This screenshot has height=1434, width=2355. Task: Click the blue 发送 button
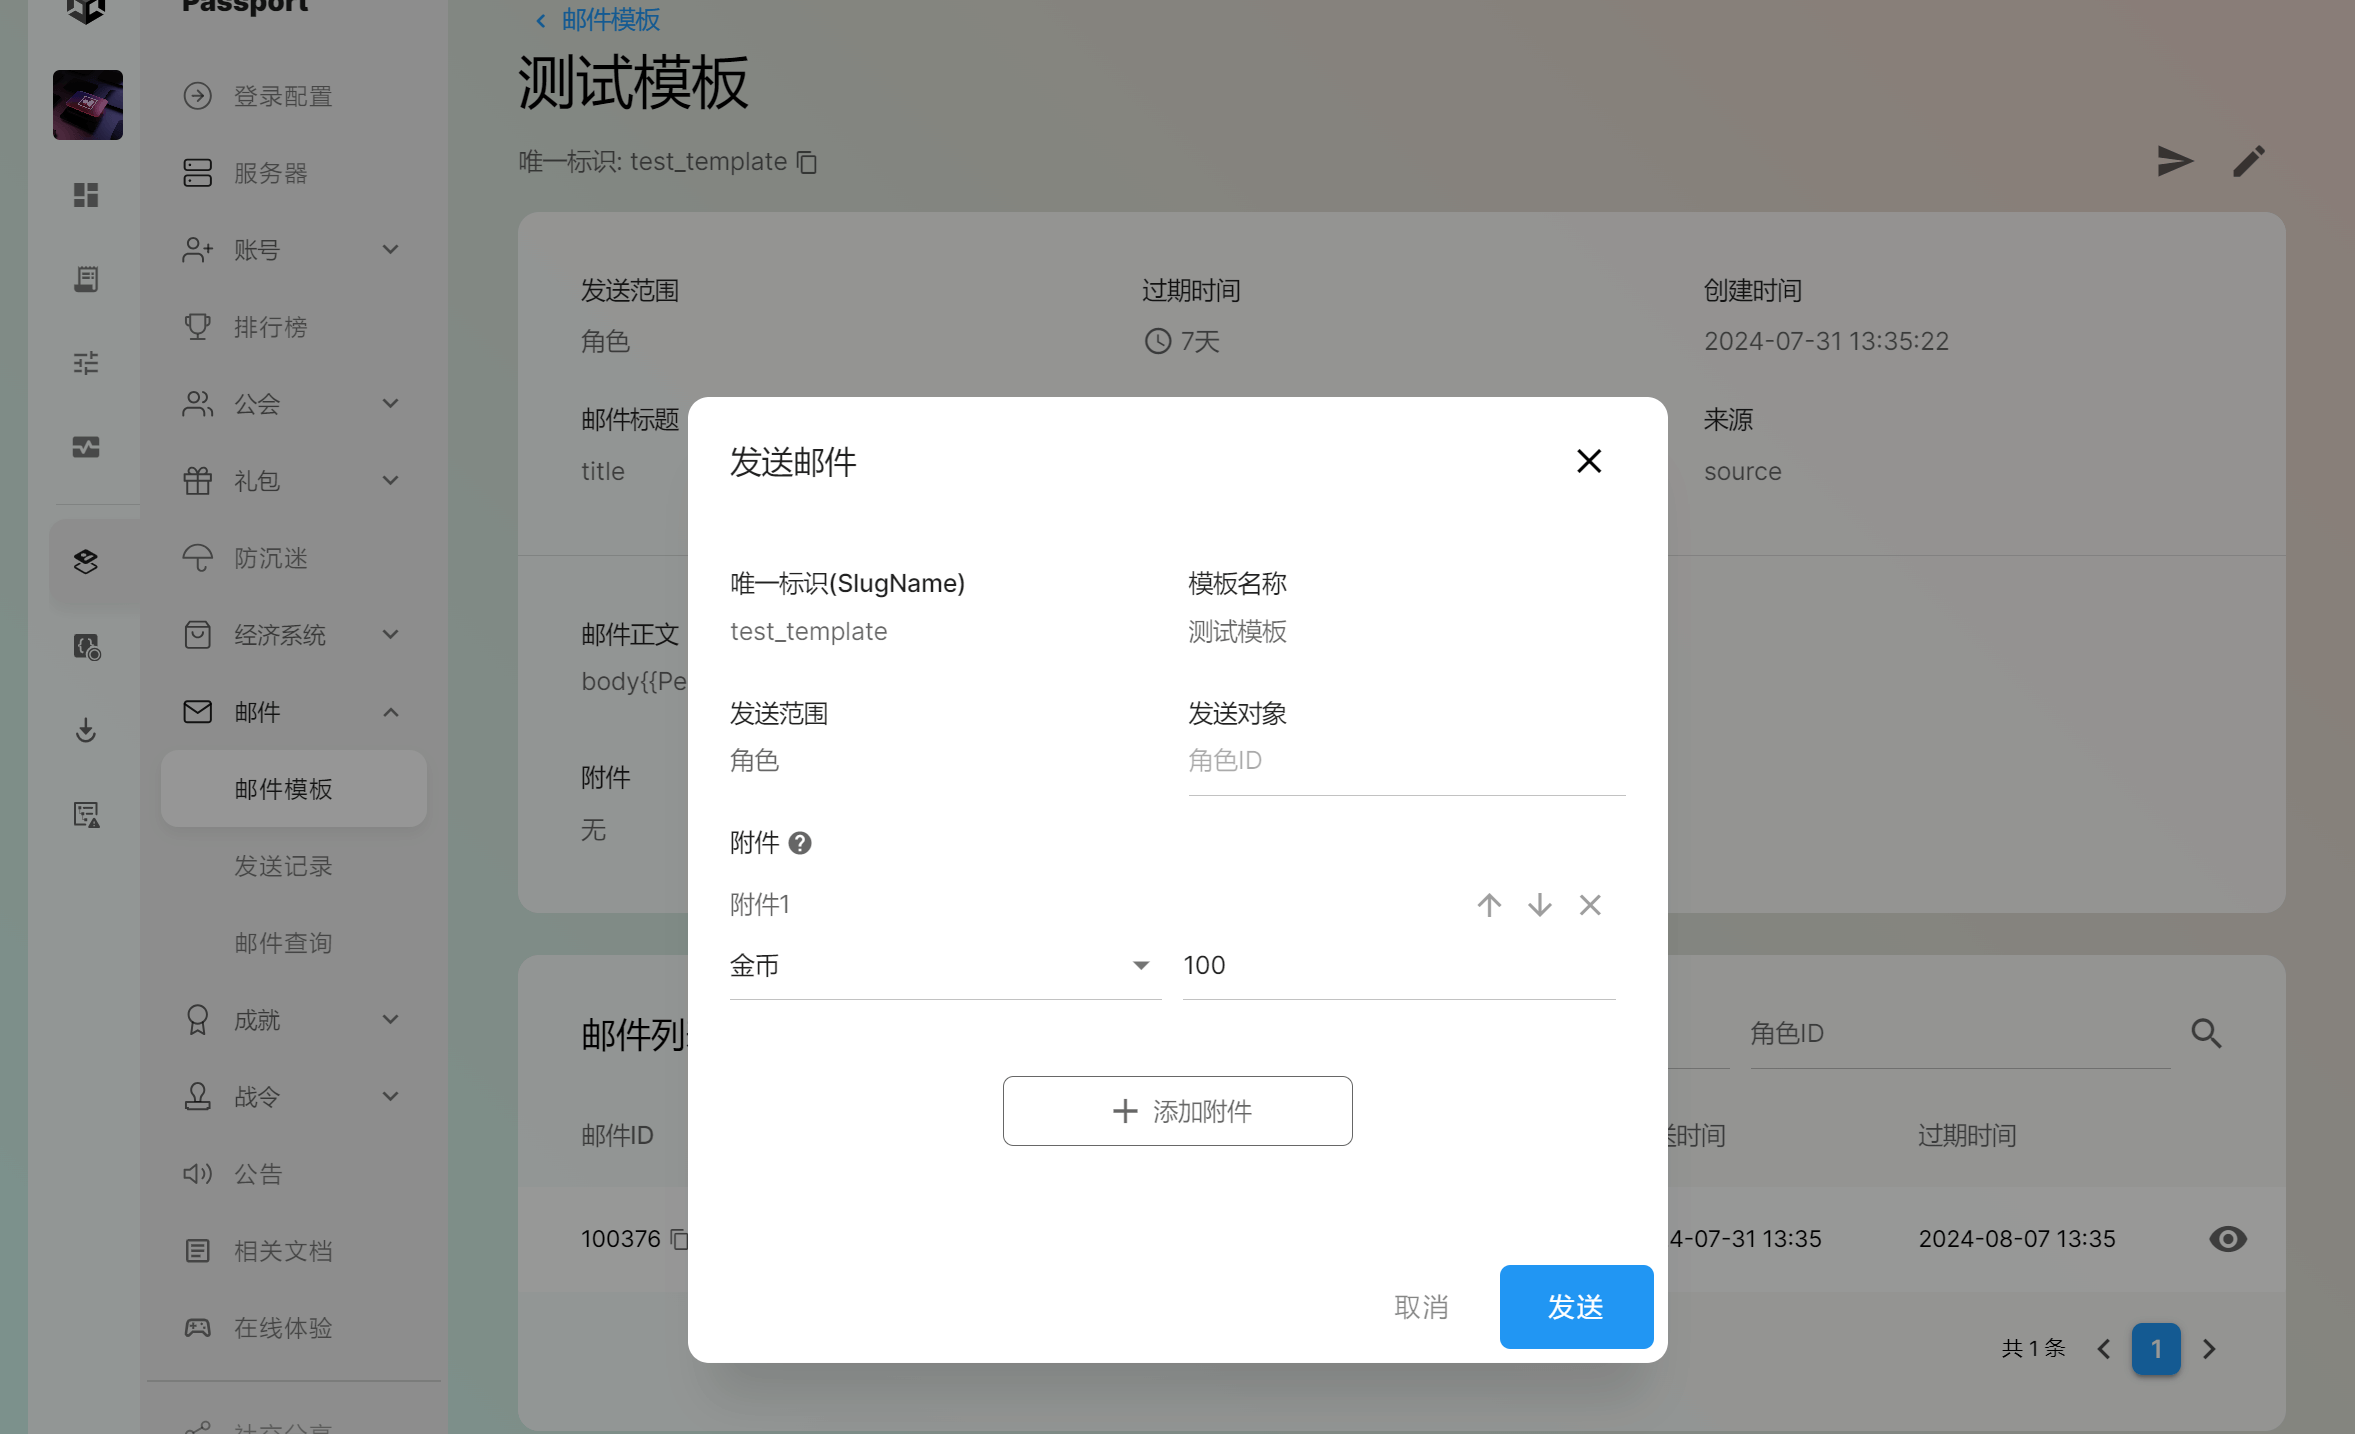[1575, 1307]
